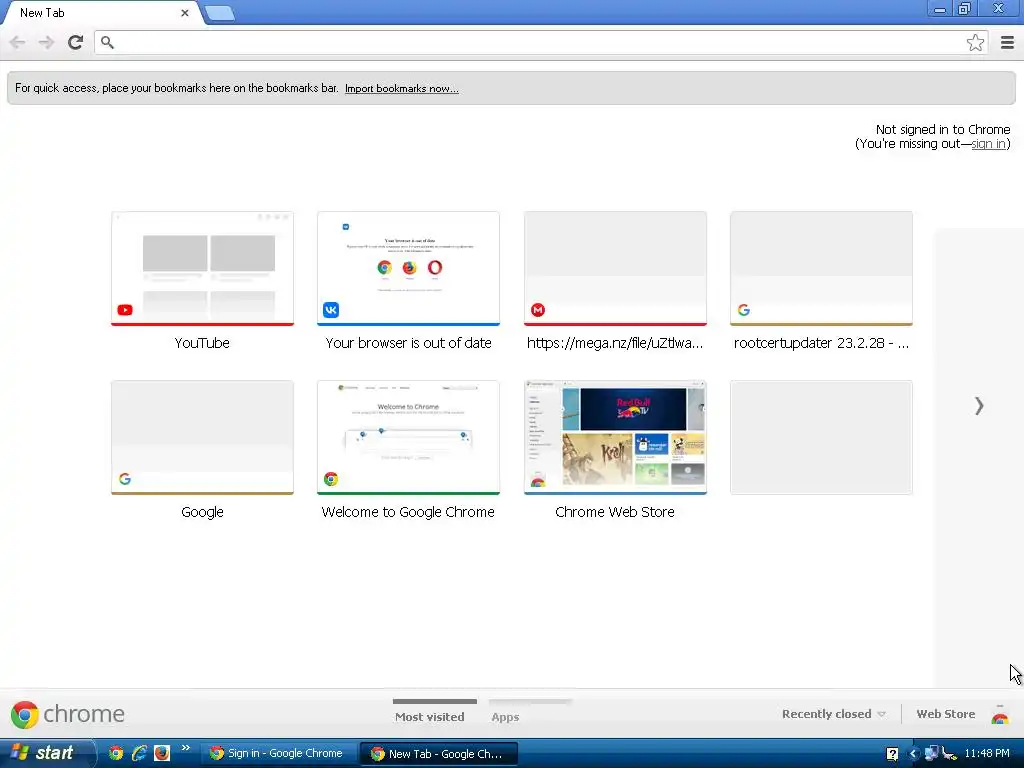
Task: Click the Chrome favicon on Welcome tile
Action: (x=331, y=479)
